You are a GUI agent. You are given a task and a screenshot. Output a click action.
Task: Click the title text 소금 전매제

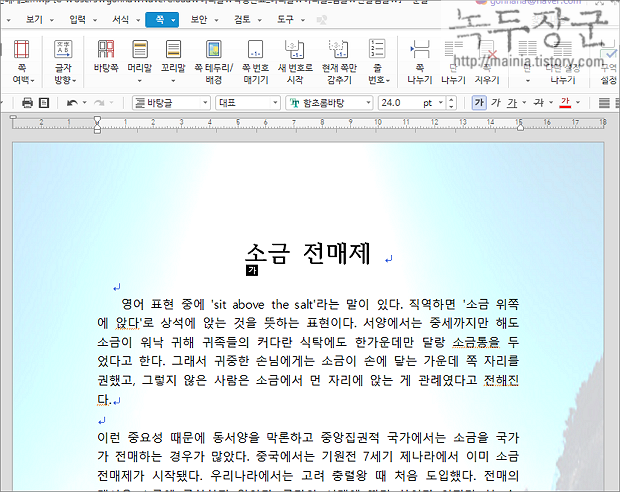click(x=308, y=254)
